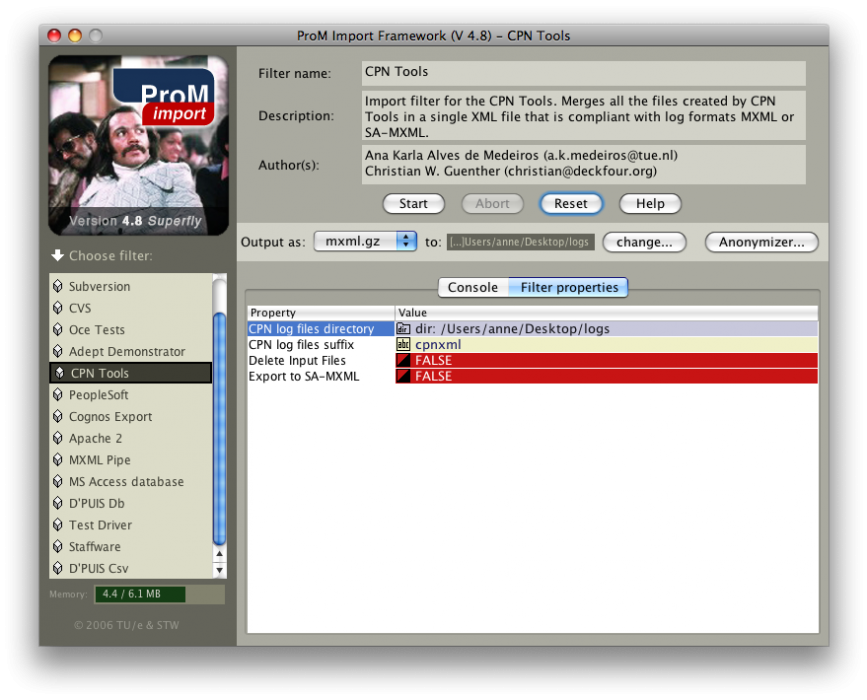The height and width of the screenshot is (700, 867).
Task: Click the Anonymizer... button
Action: pos(761,242)
